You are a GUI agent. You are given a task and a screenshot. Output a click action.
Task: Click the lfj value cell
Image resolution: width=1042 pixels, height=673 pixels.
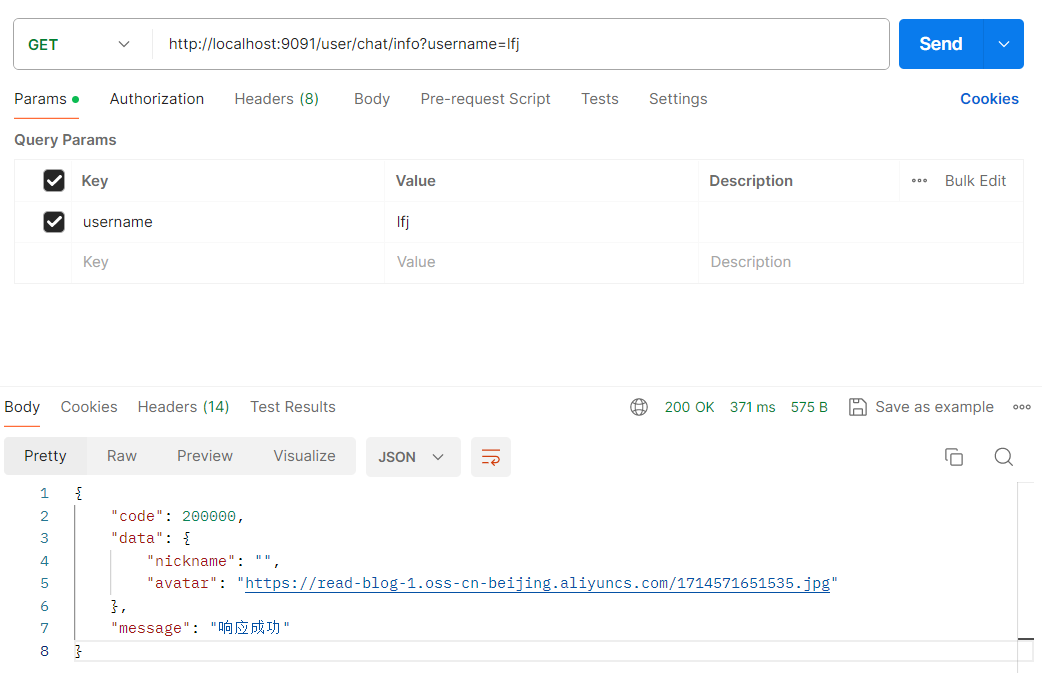coord(541,222)
